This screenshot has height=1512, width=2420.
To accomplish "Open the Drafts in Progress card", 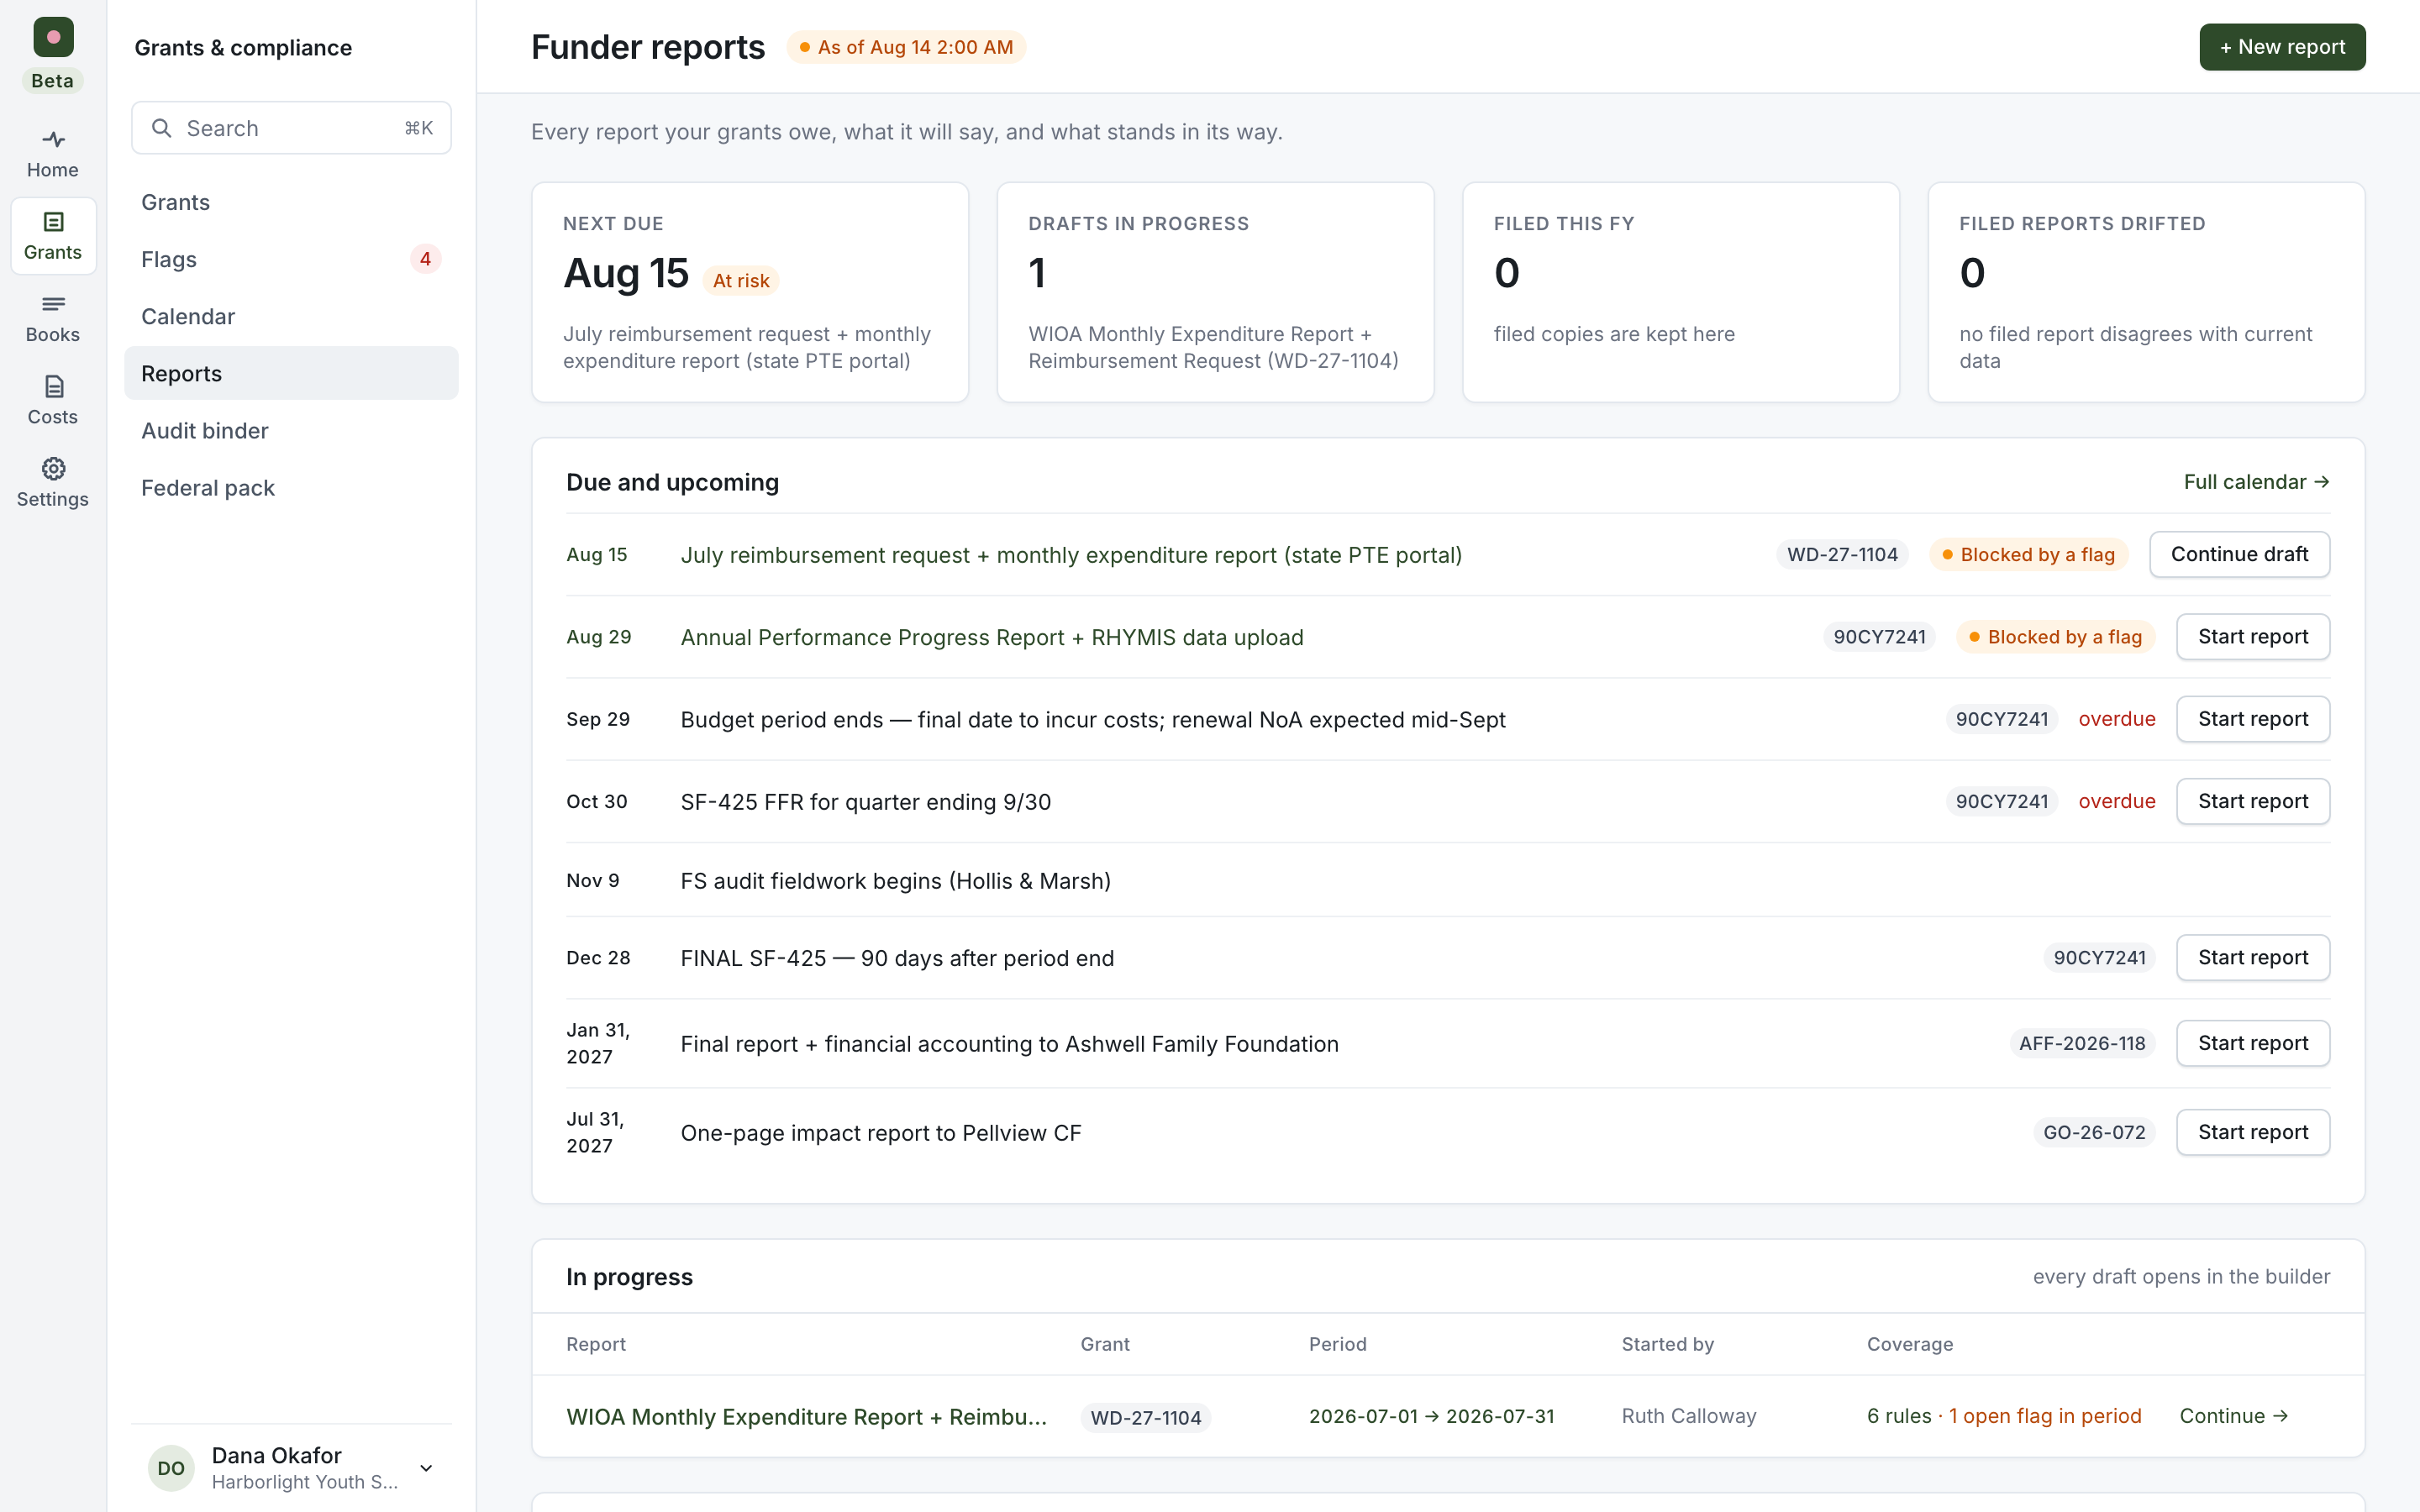I will [1215, 292].
